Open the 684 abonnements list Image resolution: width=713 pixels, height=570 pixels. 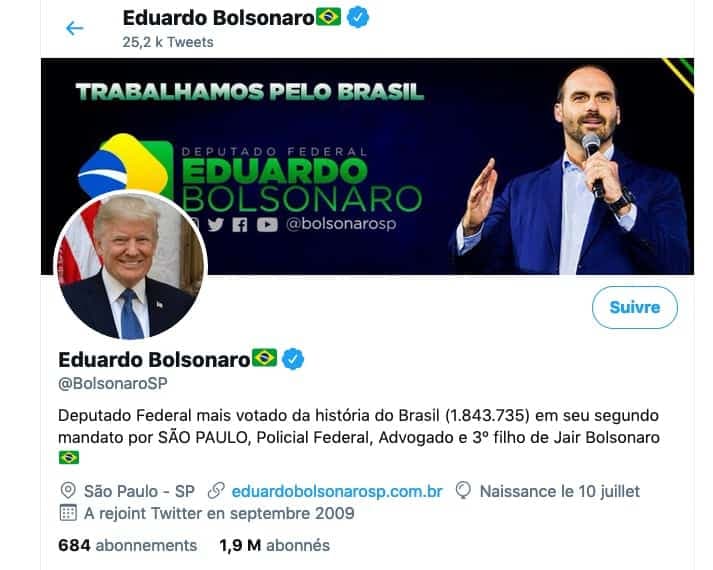click(x=128, y=545)
